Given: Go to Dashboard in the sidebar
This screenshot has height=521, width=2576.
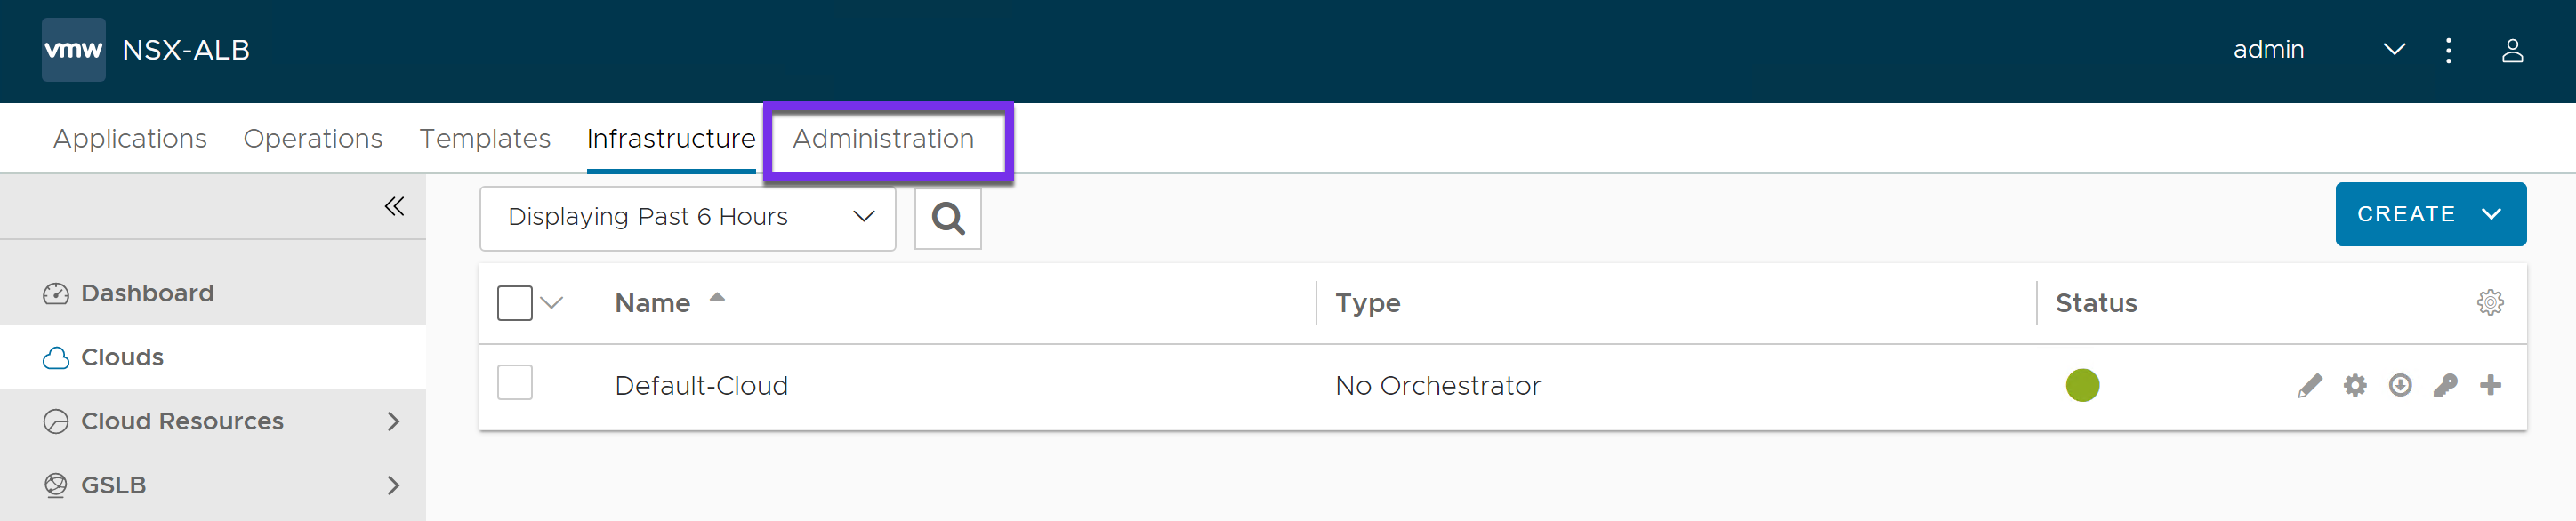Looking at the screenshot, I should [x=147, y=293].
